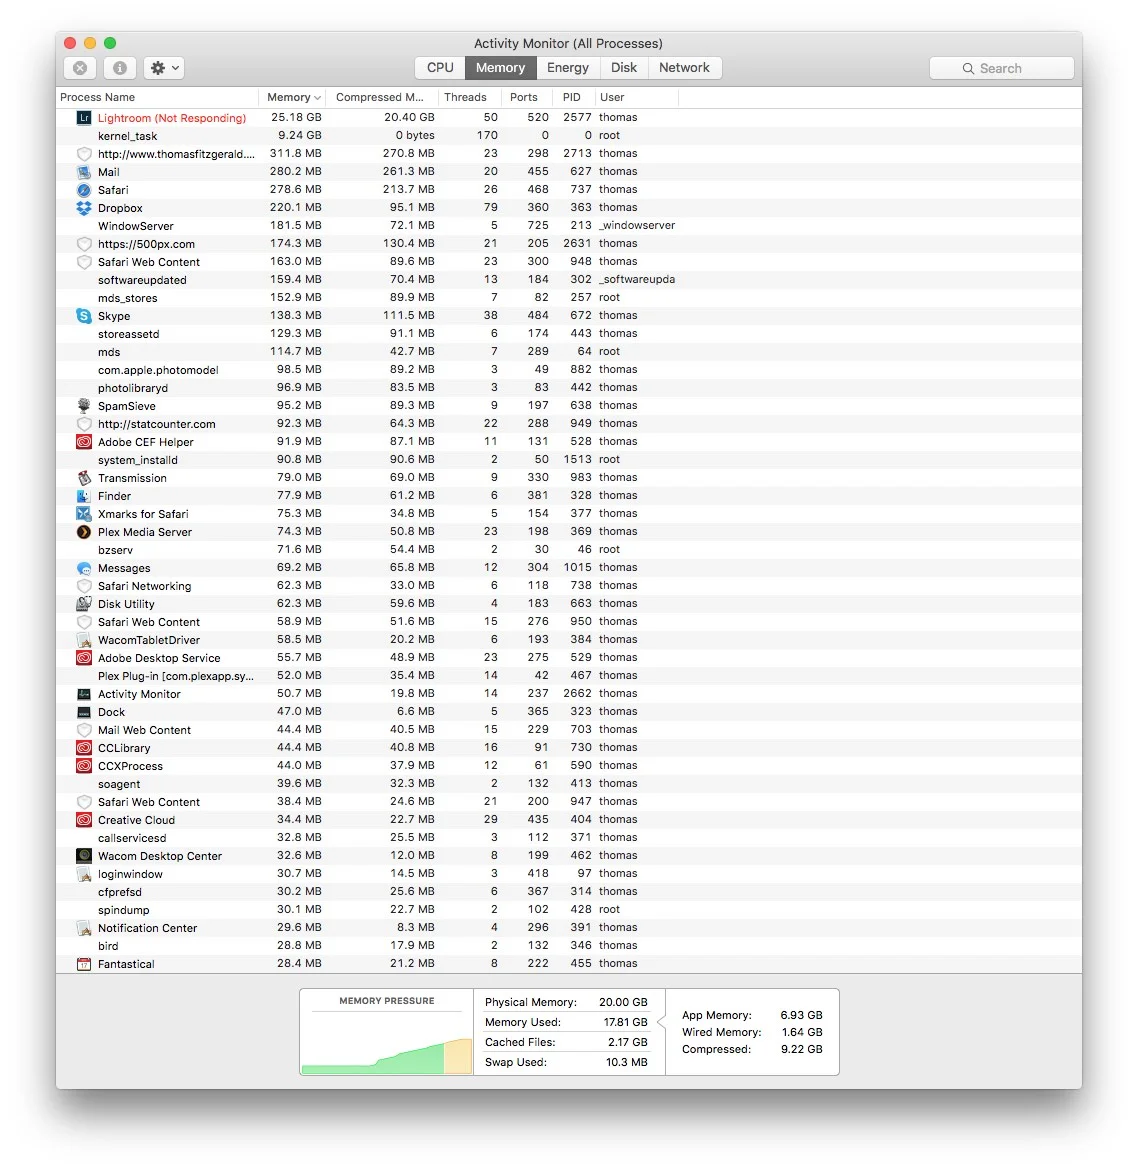Open the Disk tab
The image size is (1138, 1169).
623,68
